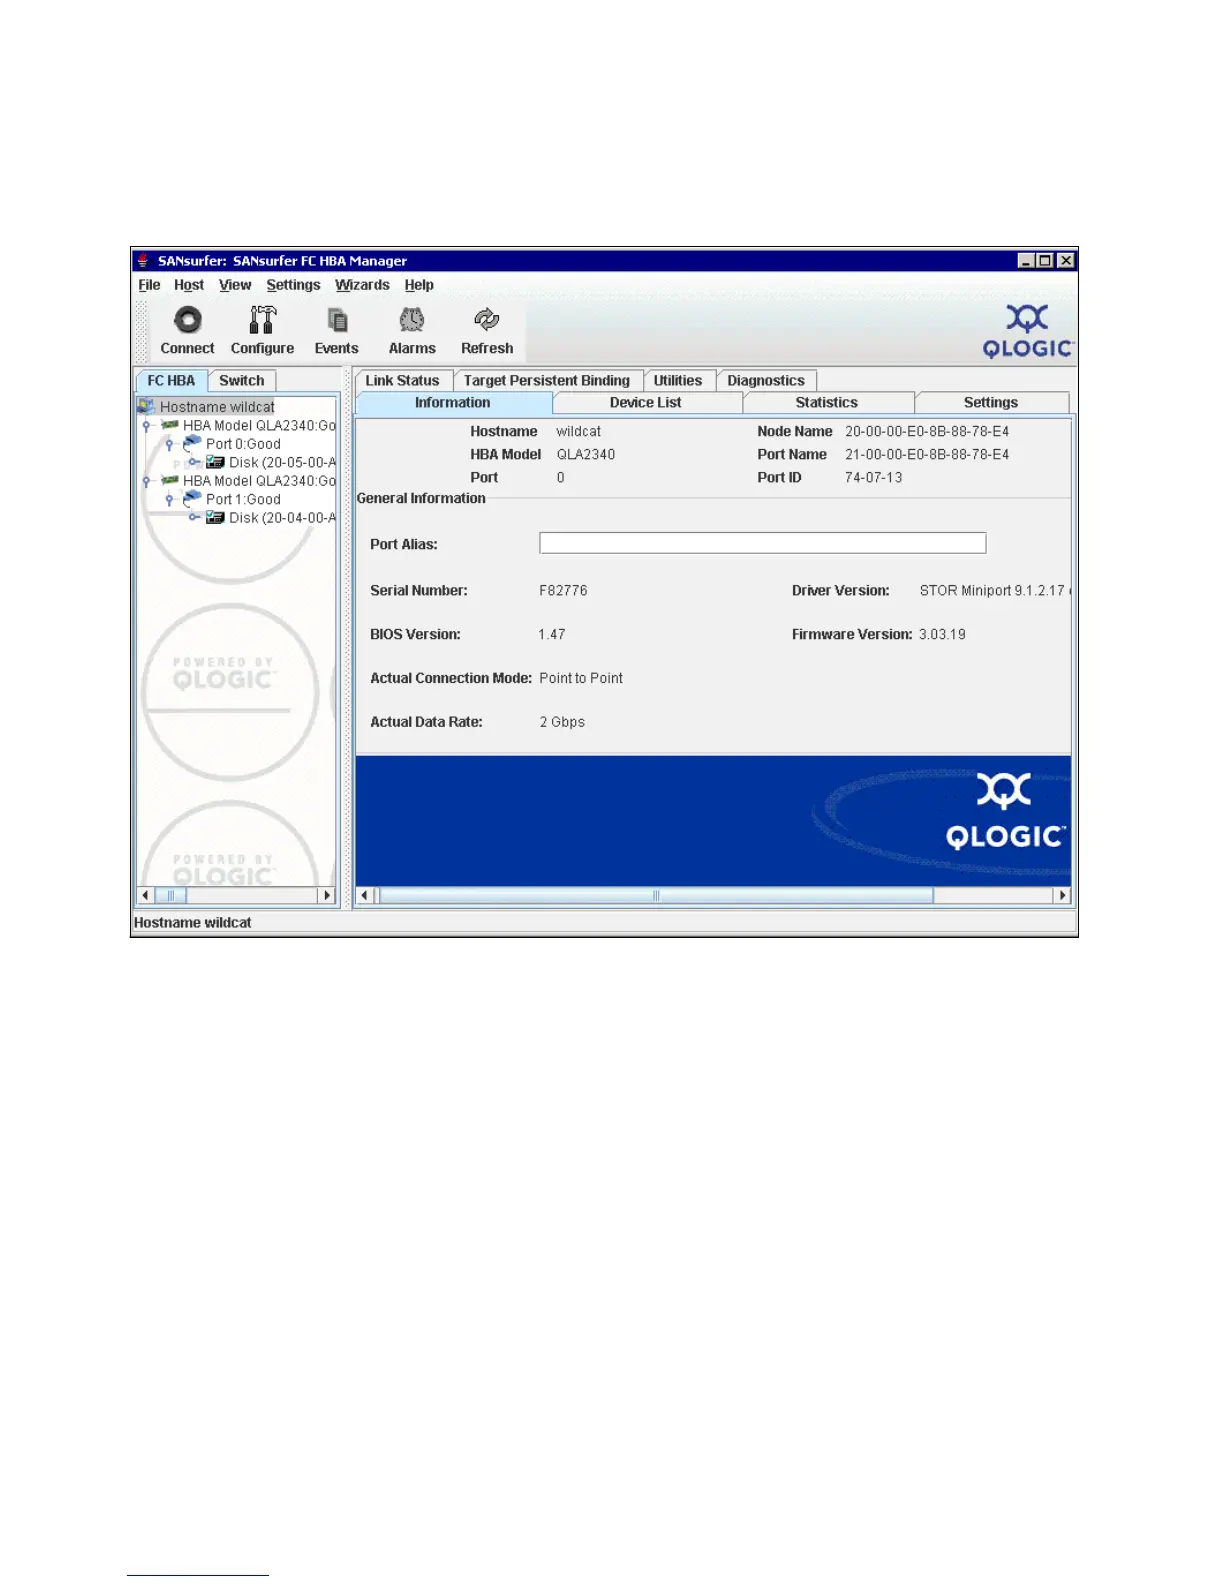Collapse the Port 0:Good tree node
The height and width of the screenshot is (1584, 1224).
click(169, 444)
